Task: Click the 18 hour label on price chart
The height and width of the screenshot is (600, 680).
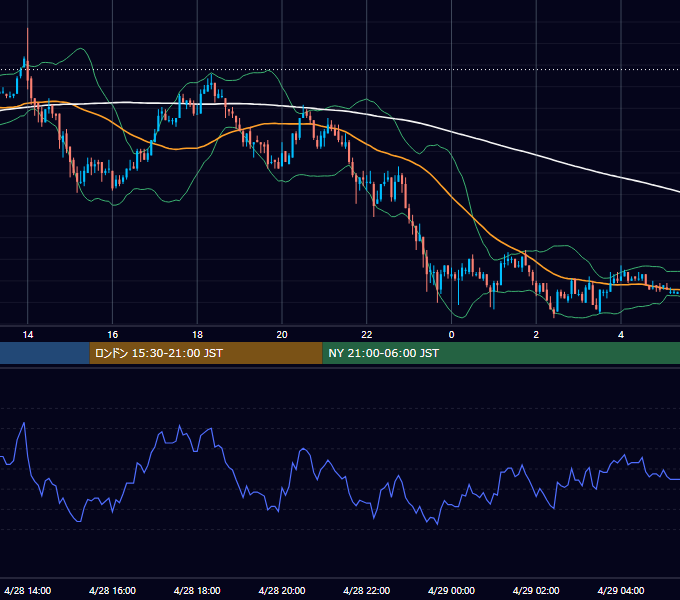Action: point(197,335)
